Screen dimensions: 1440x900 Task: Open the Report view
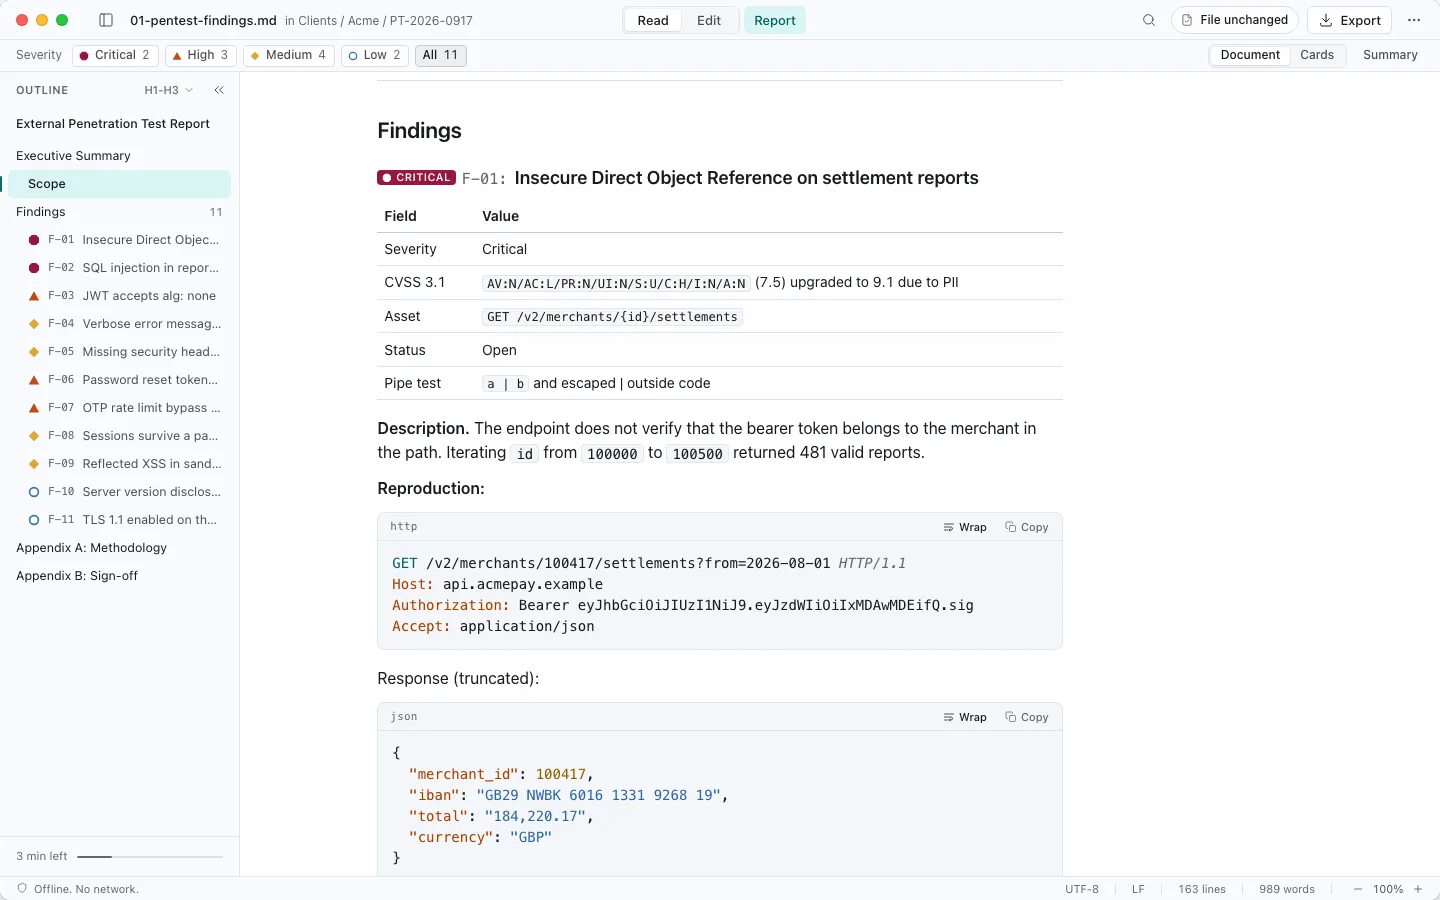click(775, 20)
